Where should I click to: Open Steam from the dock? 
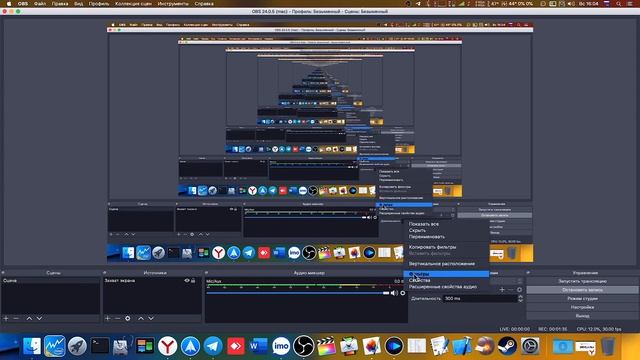tap(507, 346)
